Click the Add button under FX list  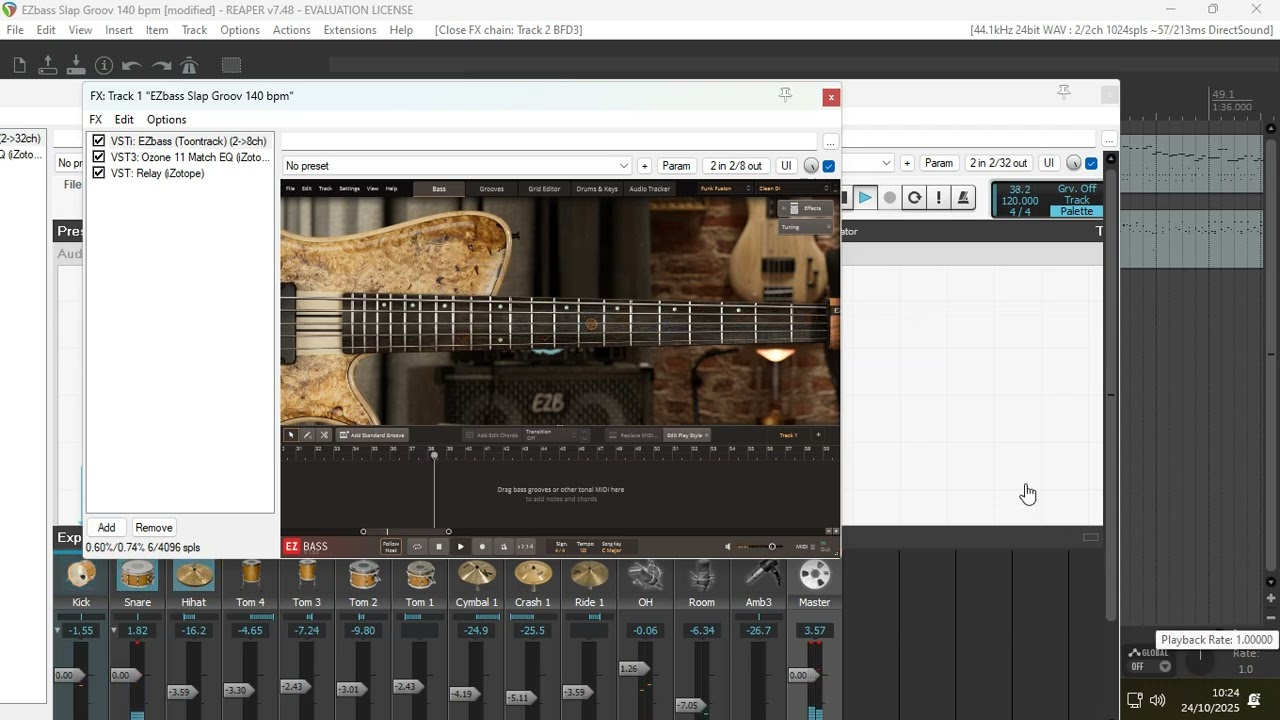107,528
